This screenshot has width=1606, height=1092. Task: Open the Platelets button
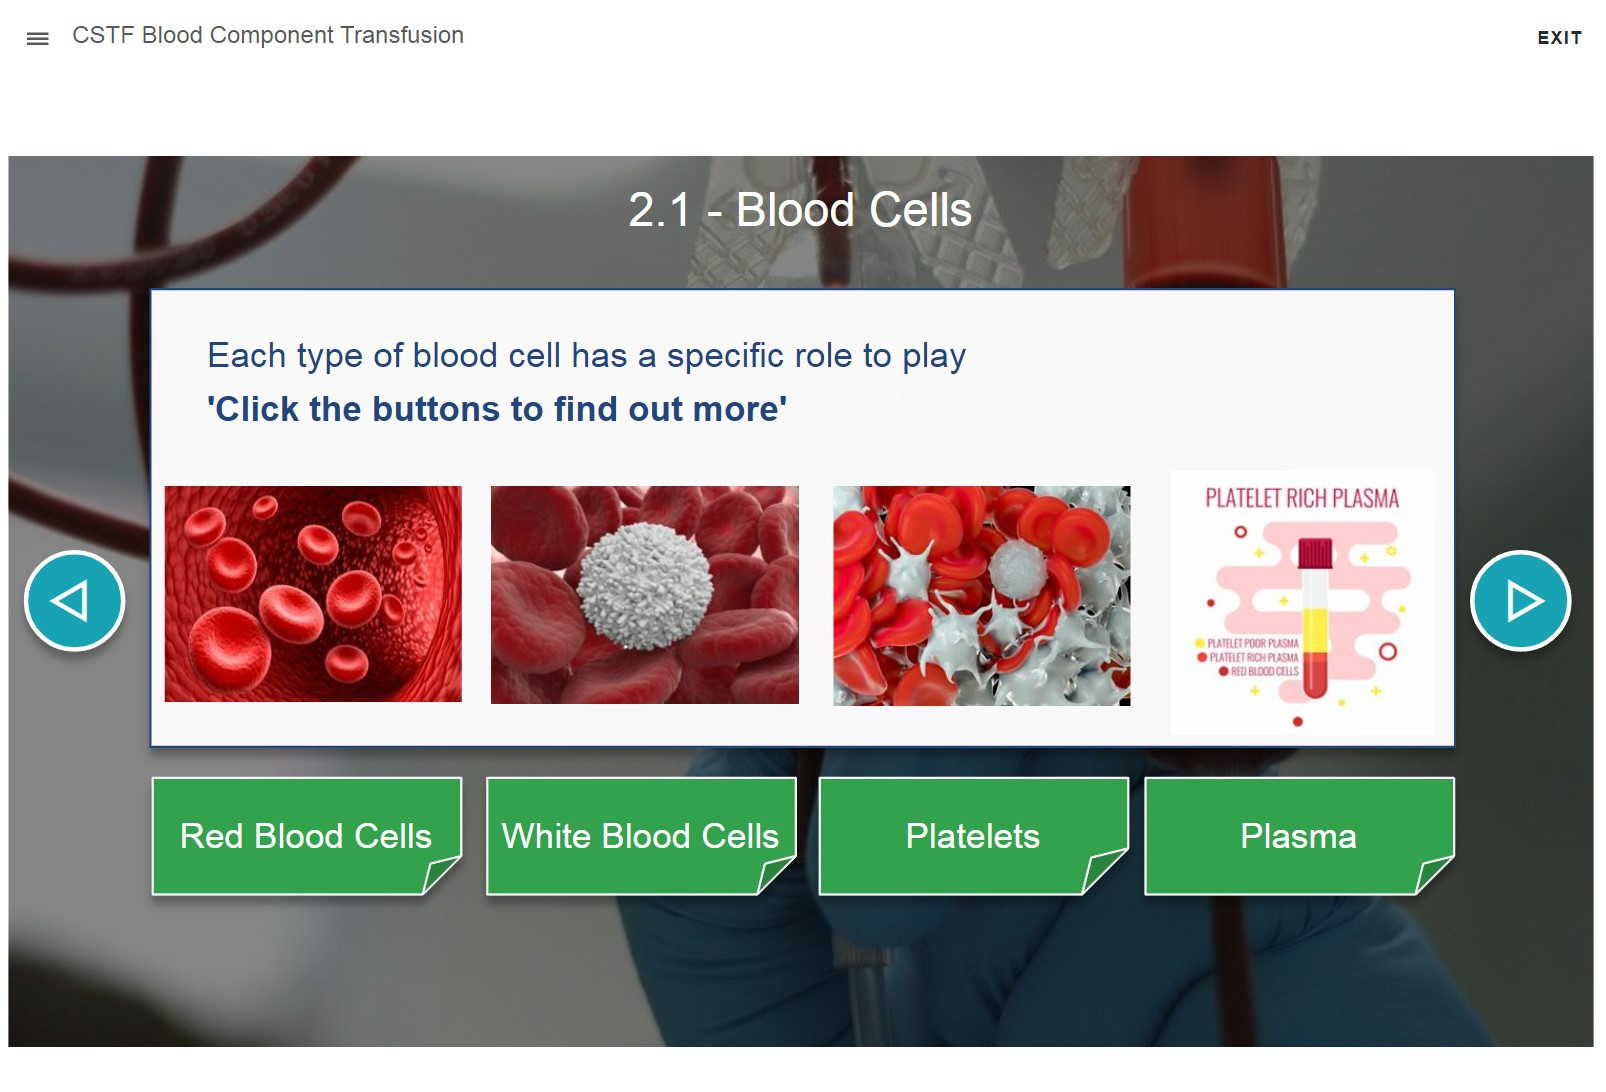(974, 836)
